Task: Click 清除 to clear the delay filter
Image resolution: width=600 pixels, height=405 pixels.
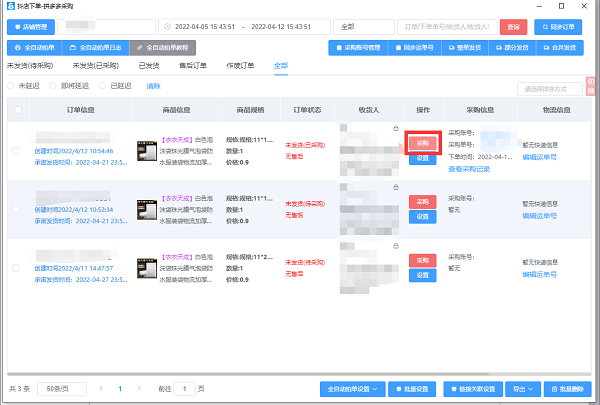Action: click(153, 86)
